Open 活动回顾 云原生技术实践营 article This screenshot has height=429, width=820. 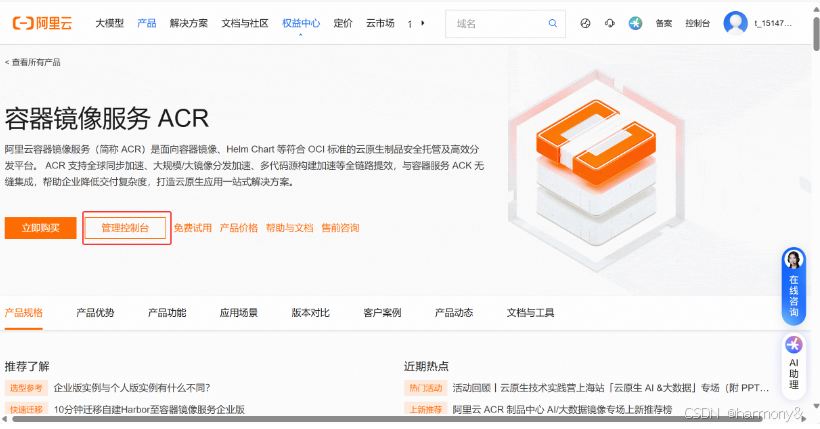(611, 388)
